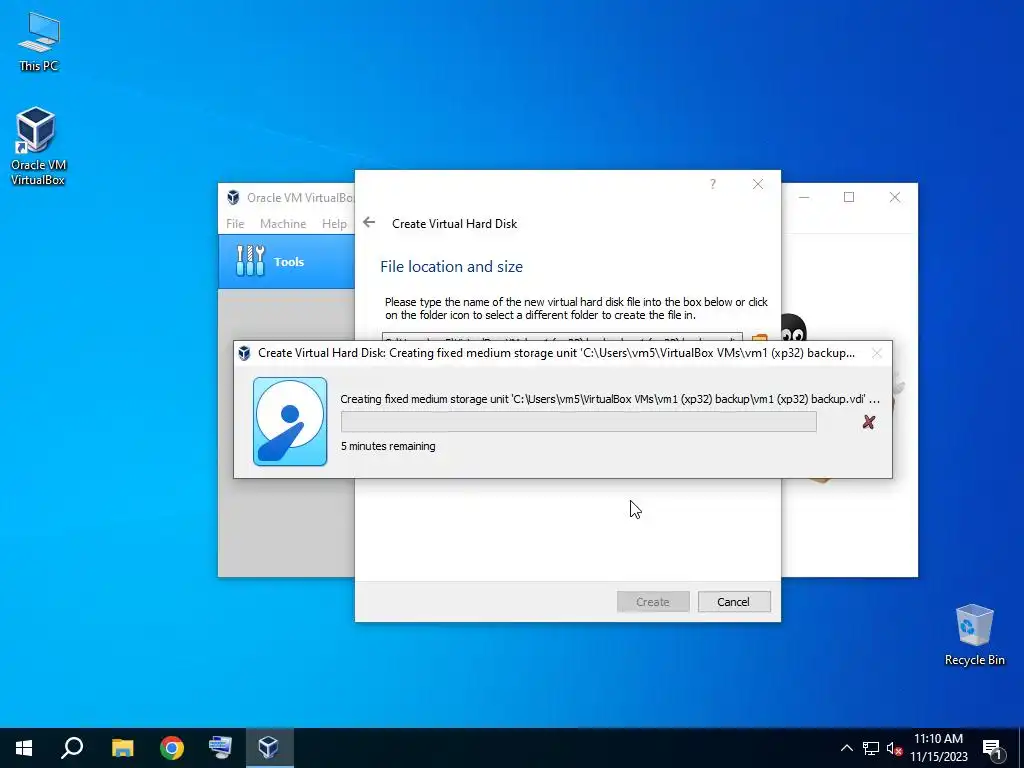
Task: Click the folder icon to choose file location
Action: (759, 338)
